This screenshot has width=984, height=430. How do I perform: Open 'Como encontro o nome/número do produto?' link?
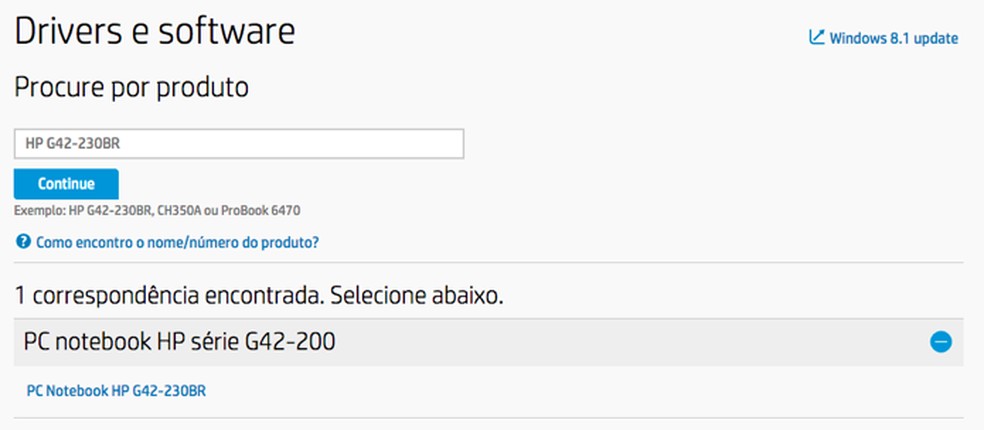tap(177, 242)
